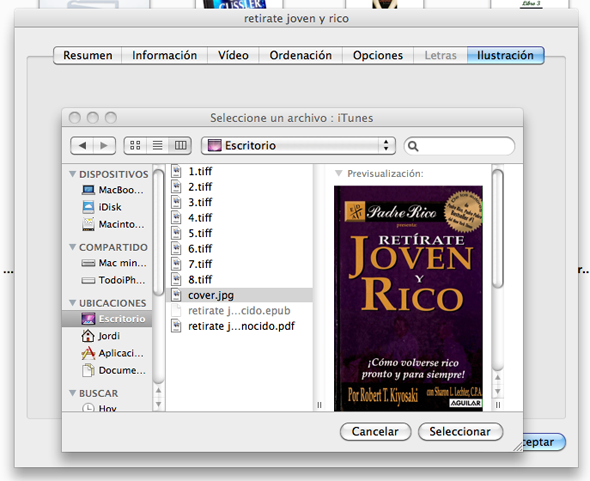Click preview pane scroll up arrow
This screenshot has height=481, width=590.
click(x=498, y=377)
